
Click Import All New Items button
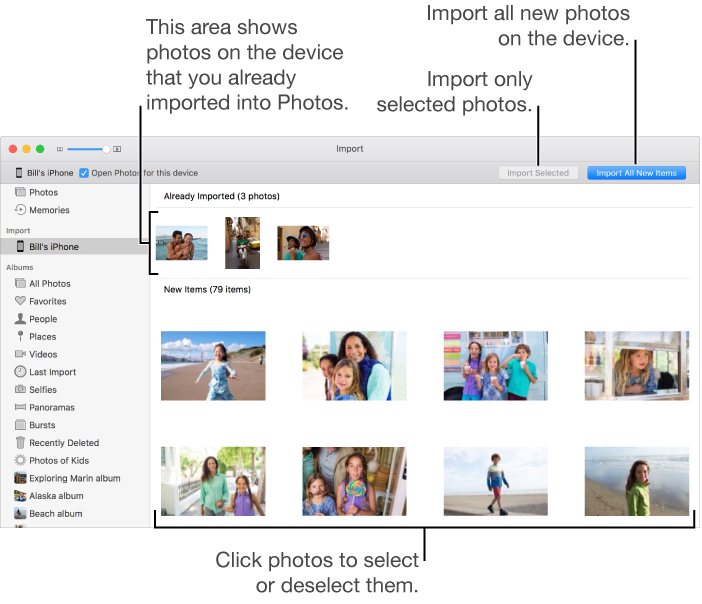point(636,173)
